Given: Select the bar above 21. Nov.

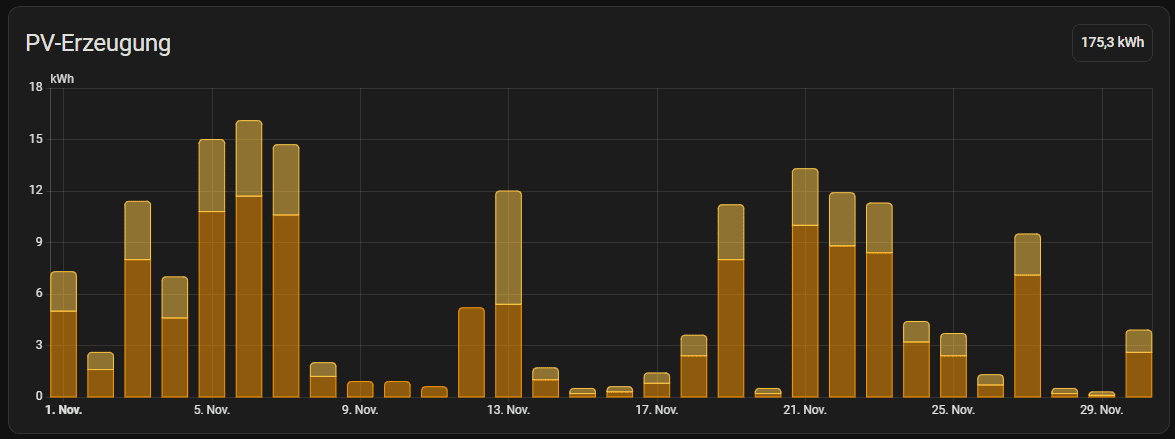Looking at the screenshot, I should (806, 282).
